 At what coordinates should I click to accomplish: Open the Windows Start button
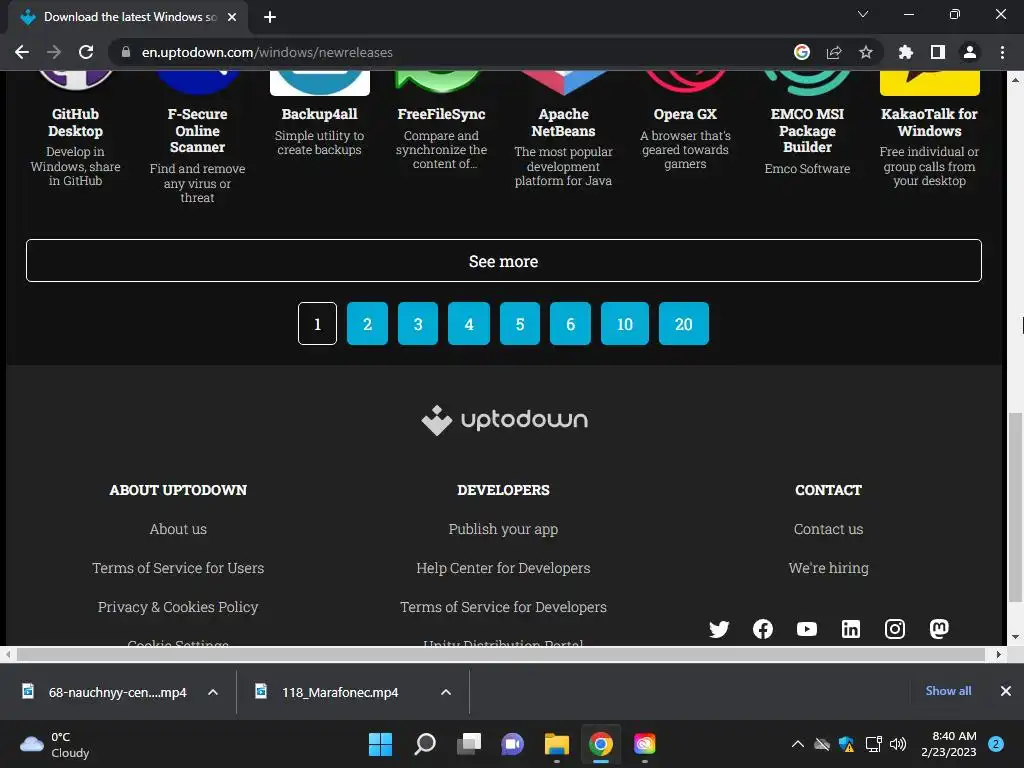click(x=380, y=744)
